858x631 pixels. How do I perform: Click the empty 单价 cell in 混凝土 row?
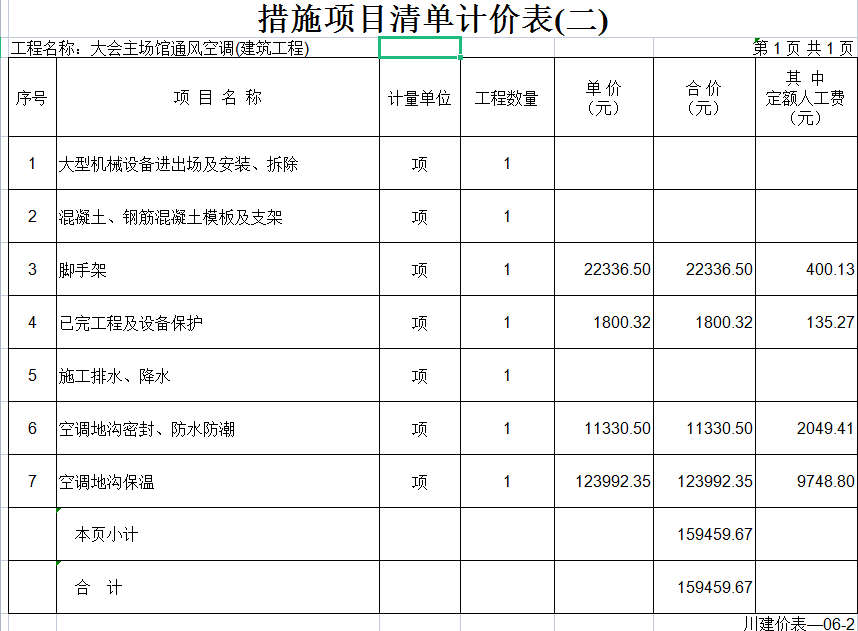tap(604, 217)
